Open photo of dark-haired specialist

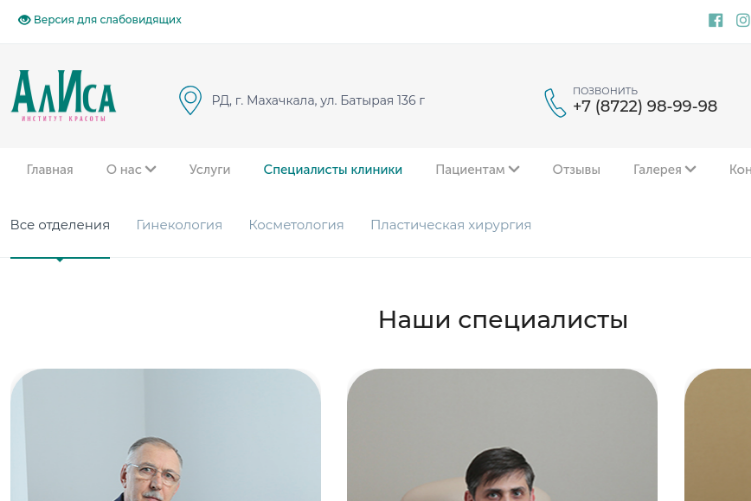click(x=502, y=435)
